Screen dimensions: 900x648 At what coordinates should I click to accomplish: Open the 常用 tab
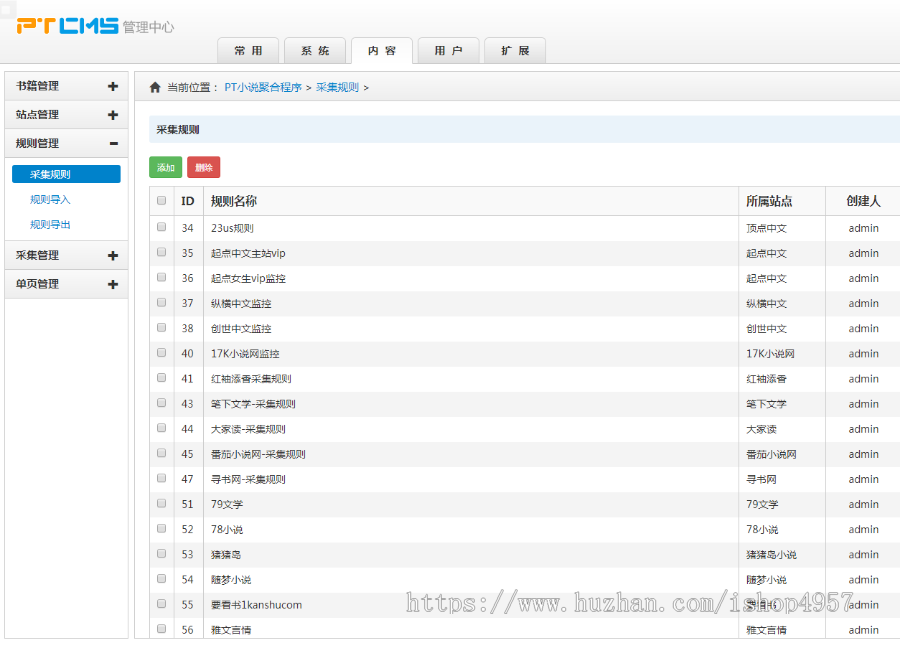tap(248, 51)
